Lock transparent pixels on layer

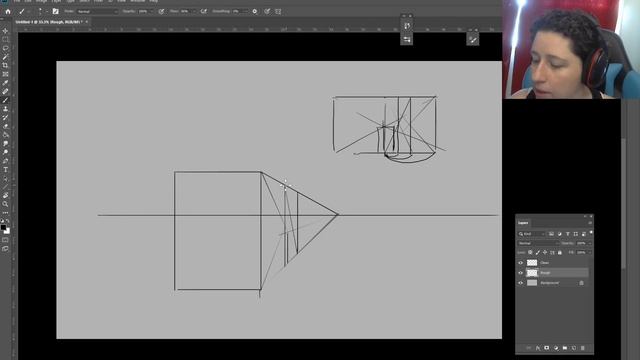click(530, 253)
